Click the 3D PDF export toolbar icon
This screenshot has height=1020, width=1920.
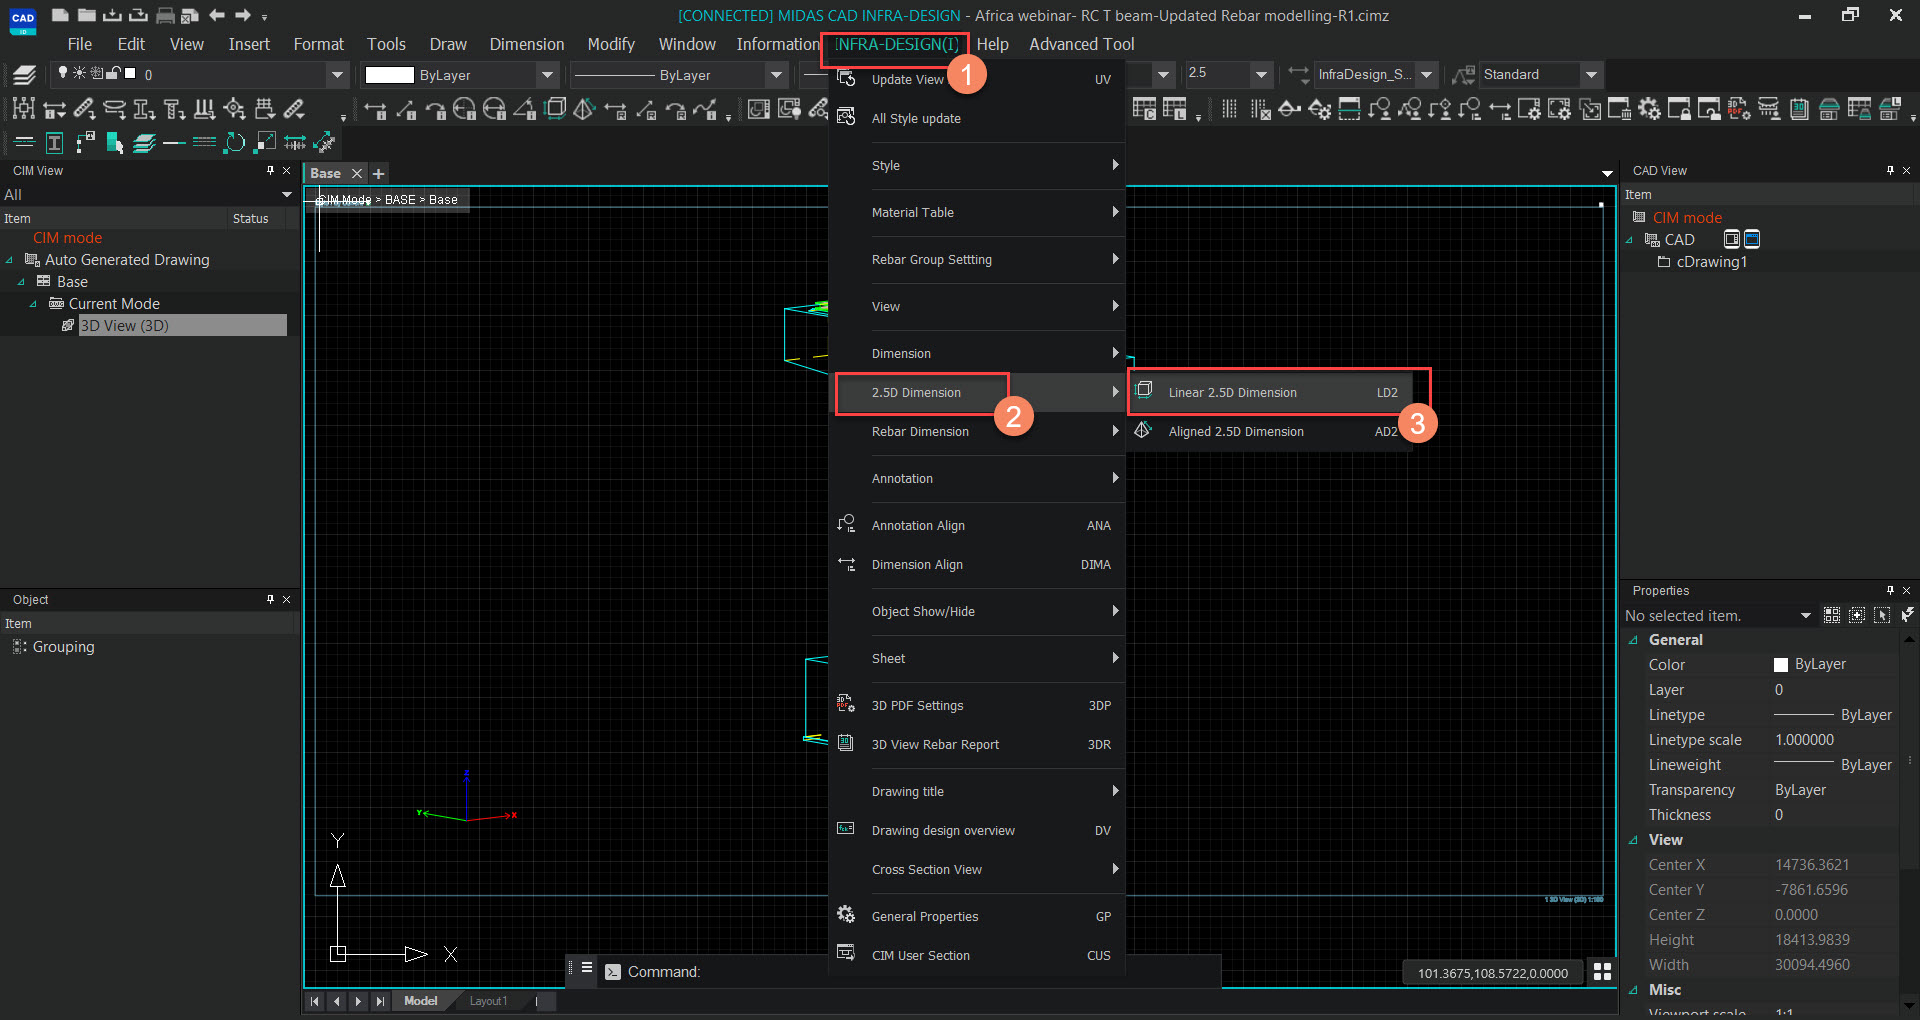point(1738,109)
